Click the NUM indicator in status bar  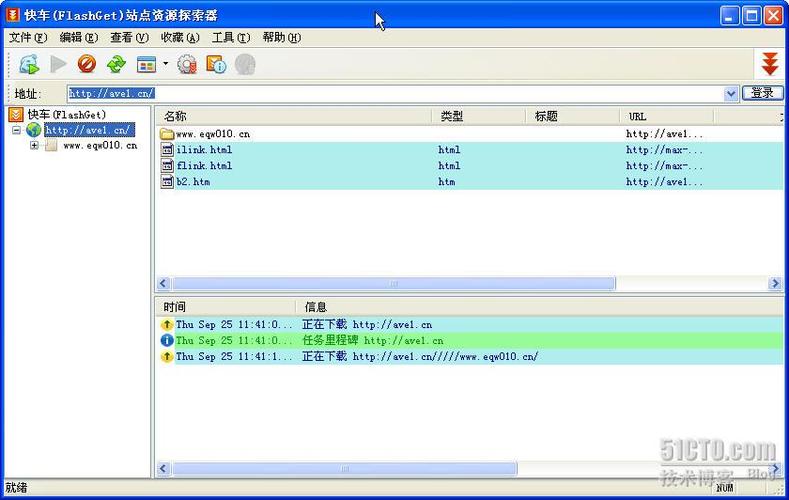[x=725, y=487]
